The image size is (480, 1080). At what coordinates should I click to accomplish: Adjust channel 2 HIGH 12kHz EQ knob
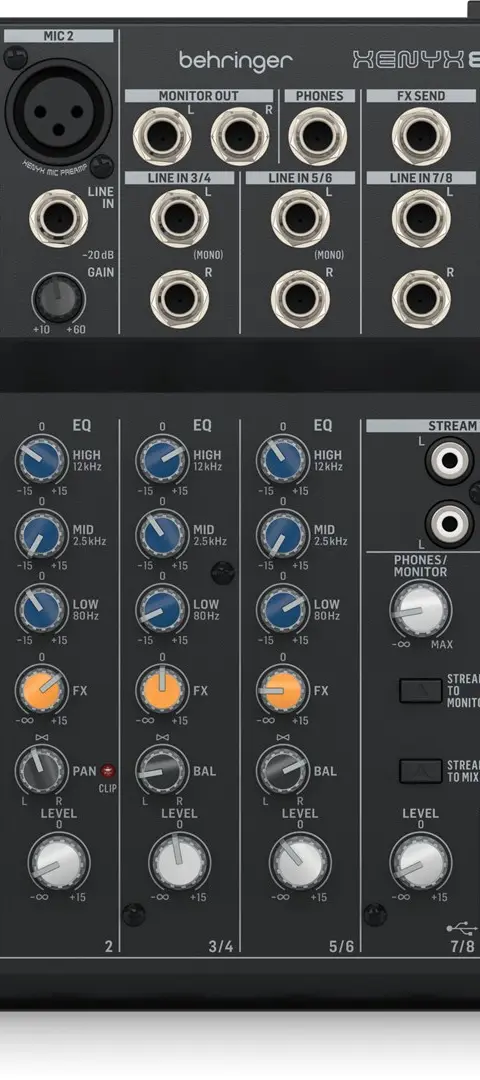click(42, 459)
